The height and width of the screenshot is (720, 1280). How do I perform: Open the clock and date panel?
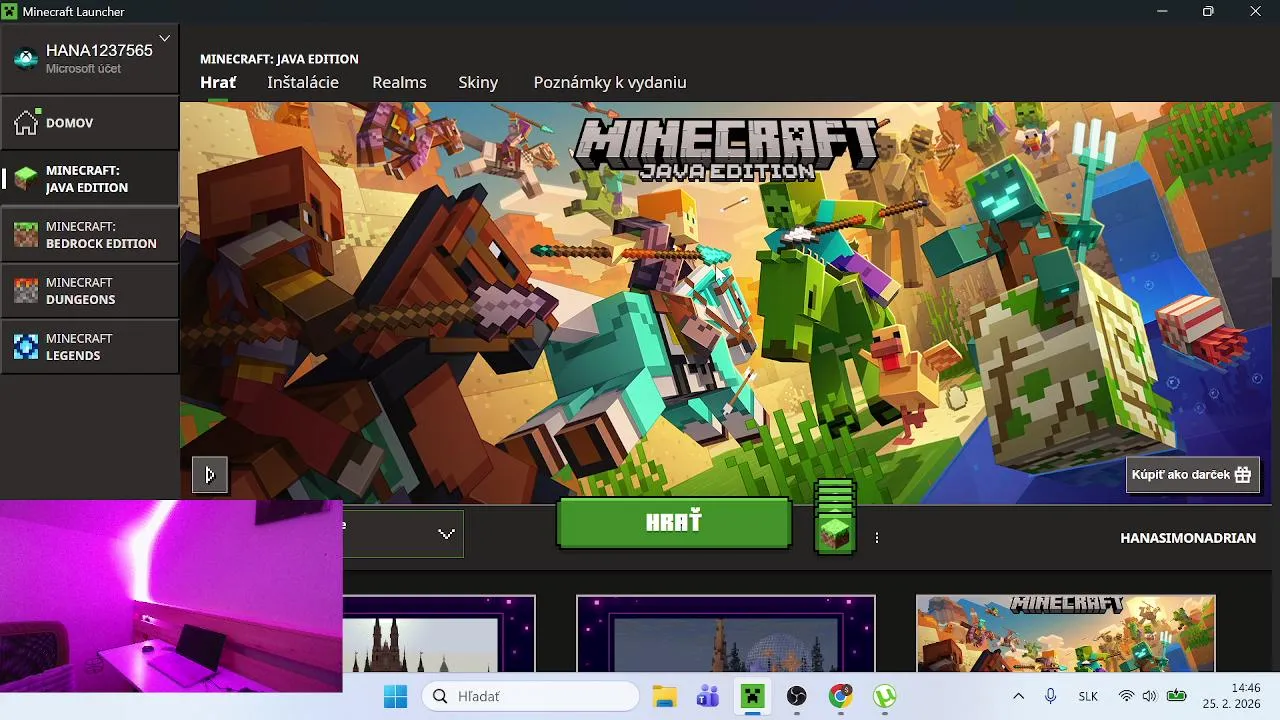click(x=1231, y=696)
